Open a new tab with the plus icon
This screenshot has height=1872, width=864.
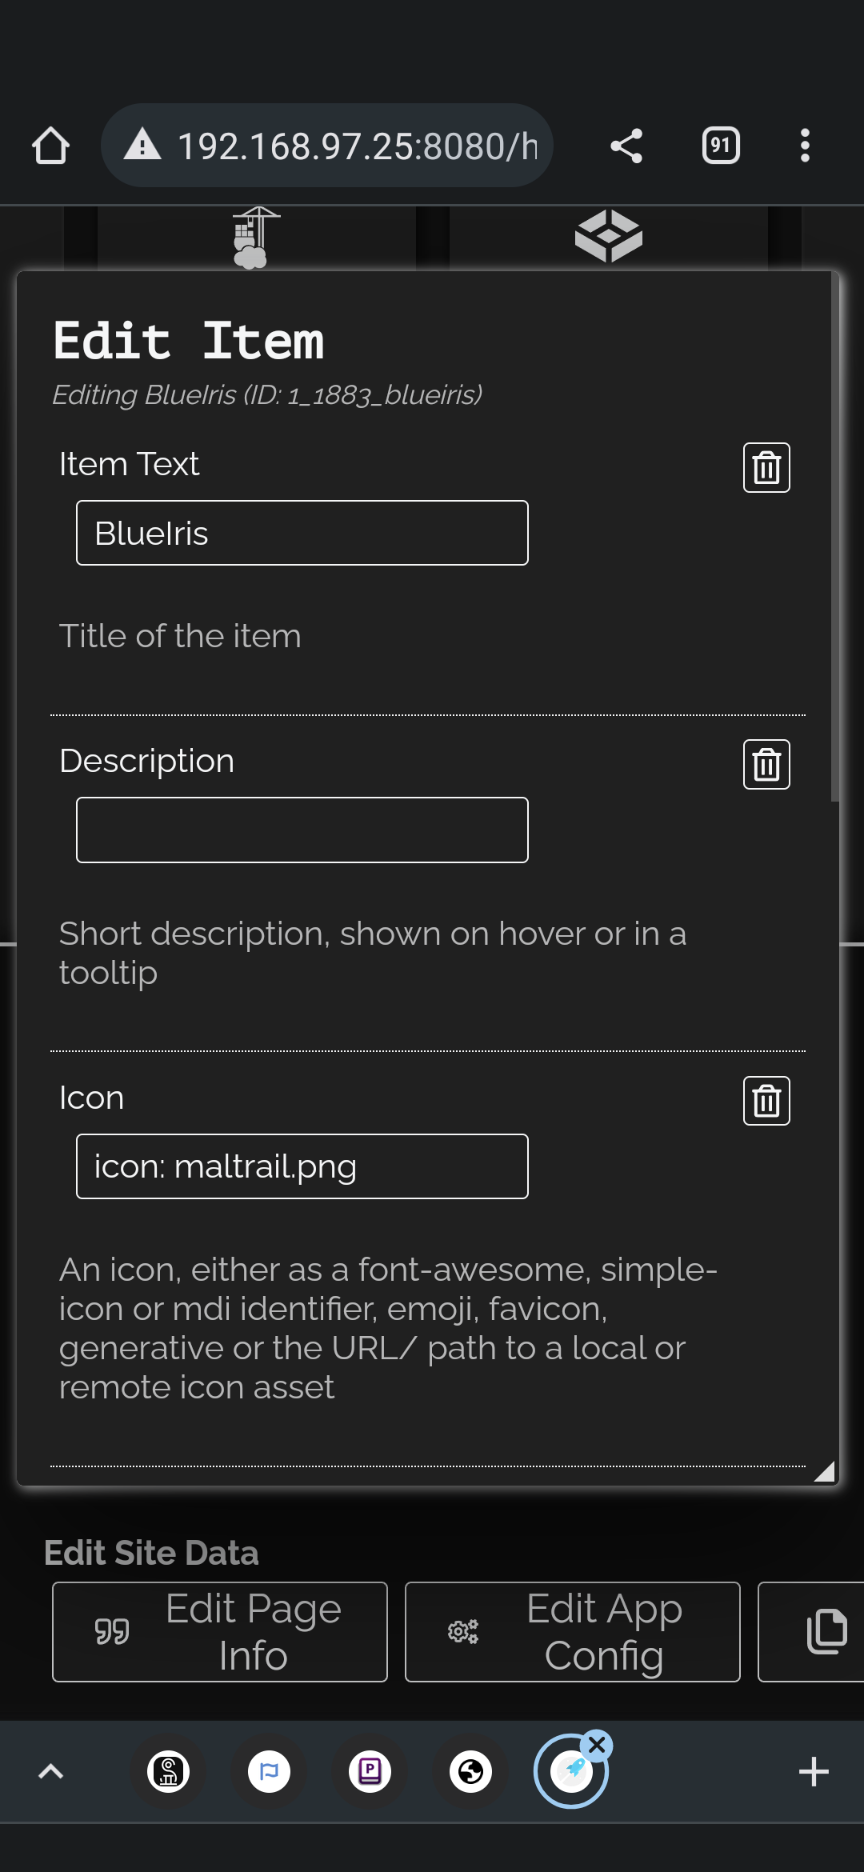813,1771
